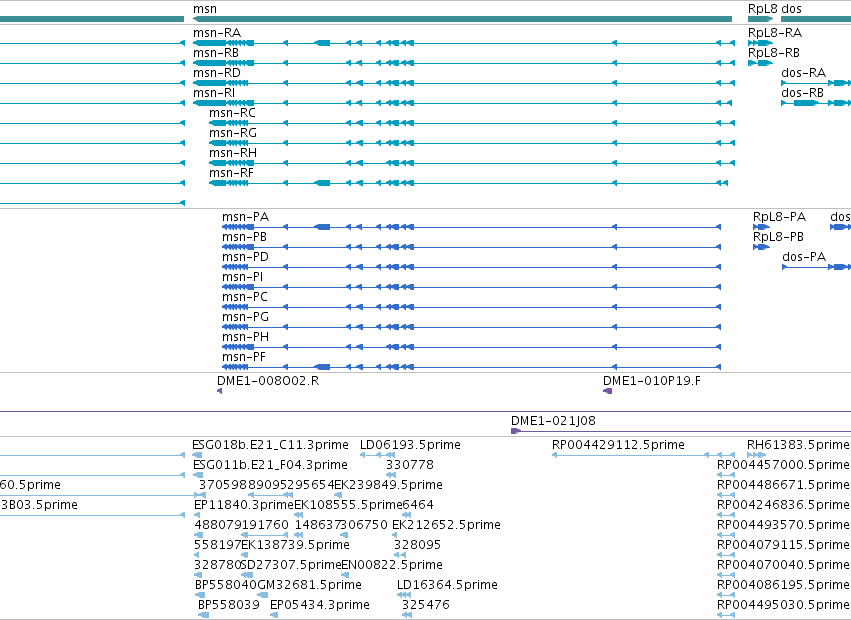Screen dimensions: 851x620
Task: Click the RP004486671.5prime EST label
Action: (x=783, y=485)
